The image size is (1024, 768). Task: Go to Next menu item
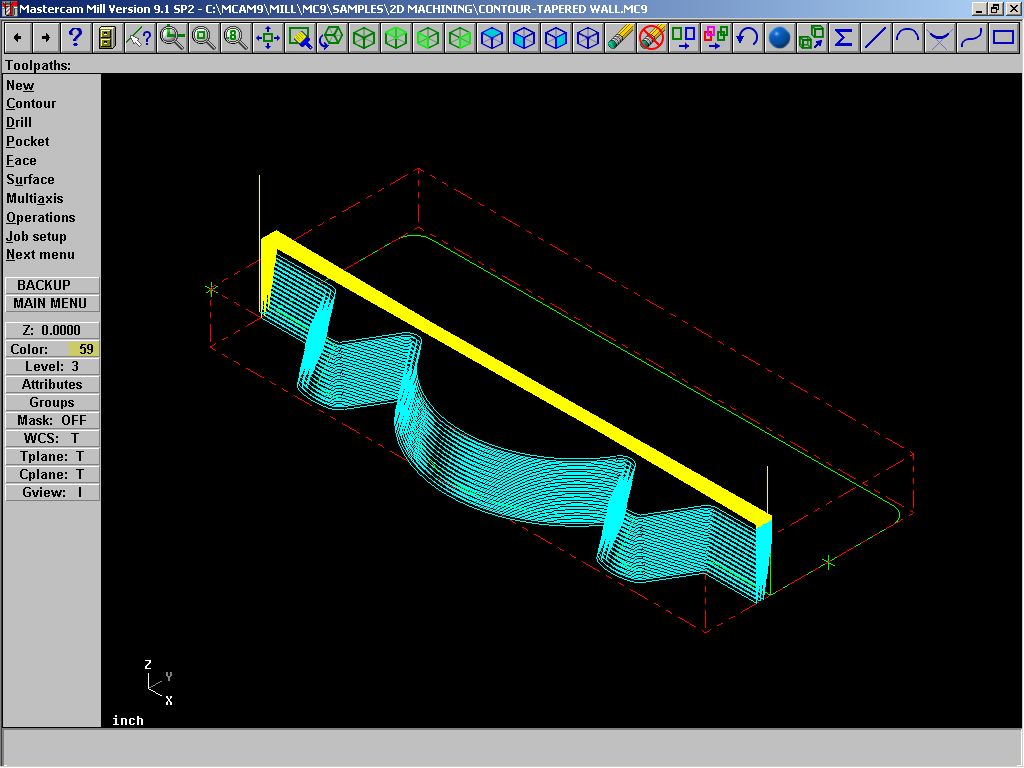40,255
